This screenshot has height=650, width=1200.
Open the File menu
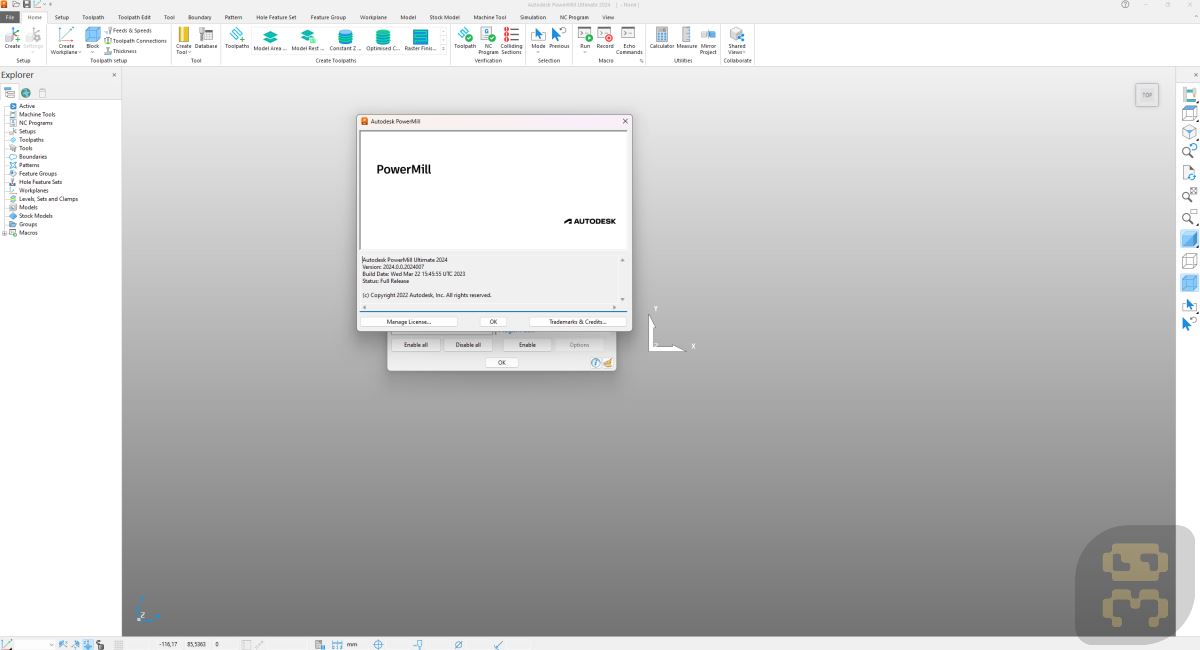tap(10, 17)
